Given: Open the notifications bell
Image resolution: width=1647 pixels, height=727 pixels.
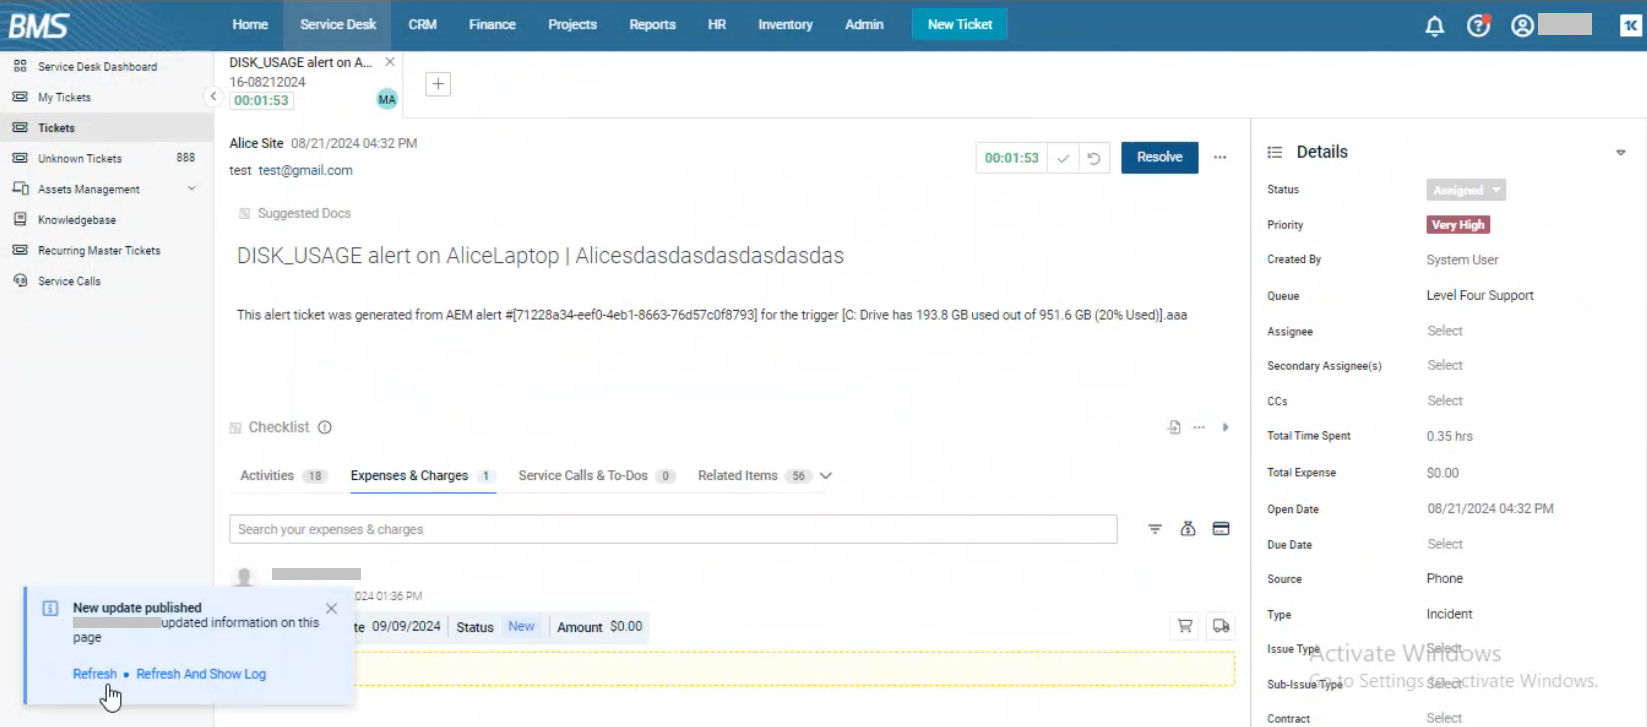Looking at the screenshot, I should (1434, 26).
